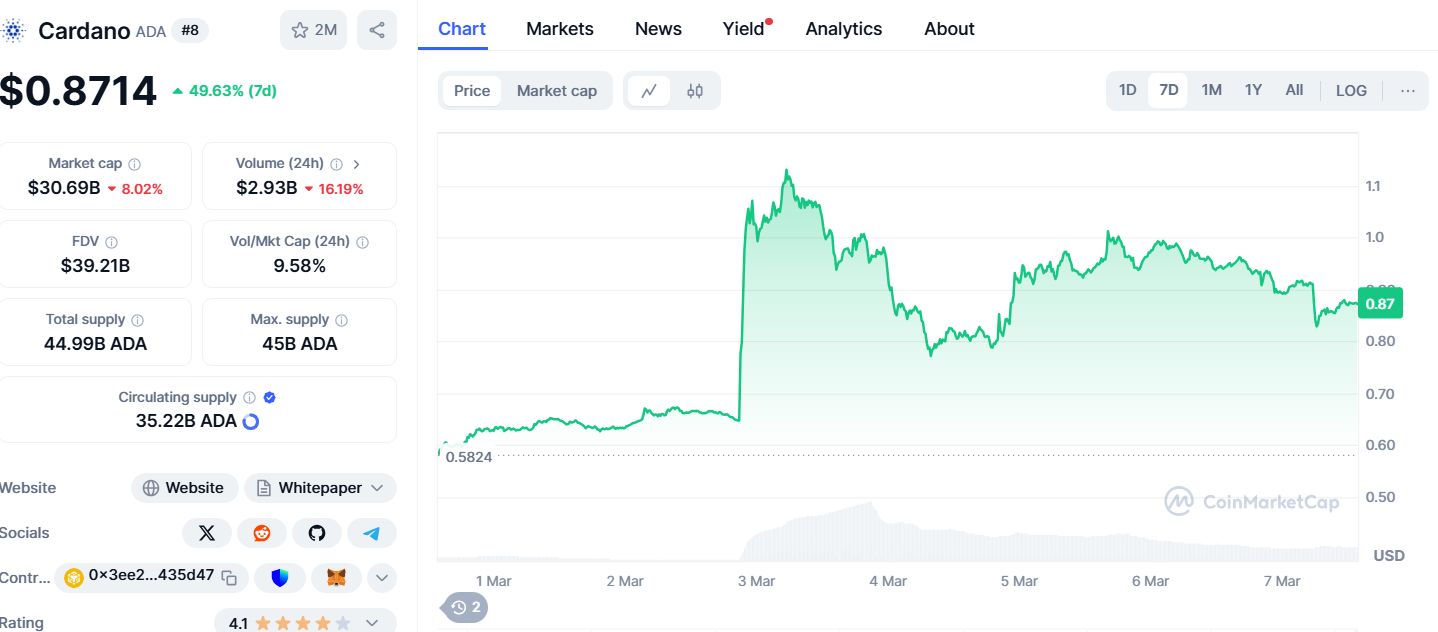The height and width of the screenshot is (632, 1438).
Task: Click the share icon next to Cardano
Action: click(376, 30)
